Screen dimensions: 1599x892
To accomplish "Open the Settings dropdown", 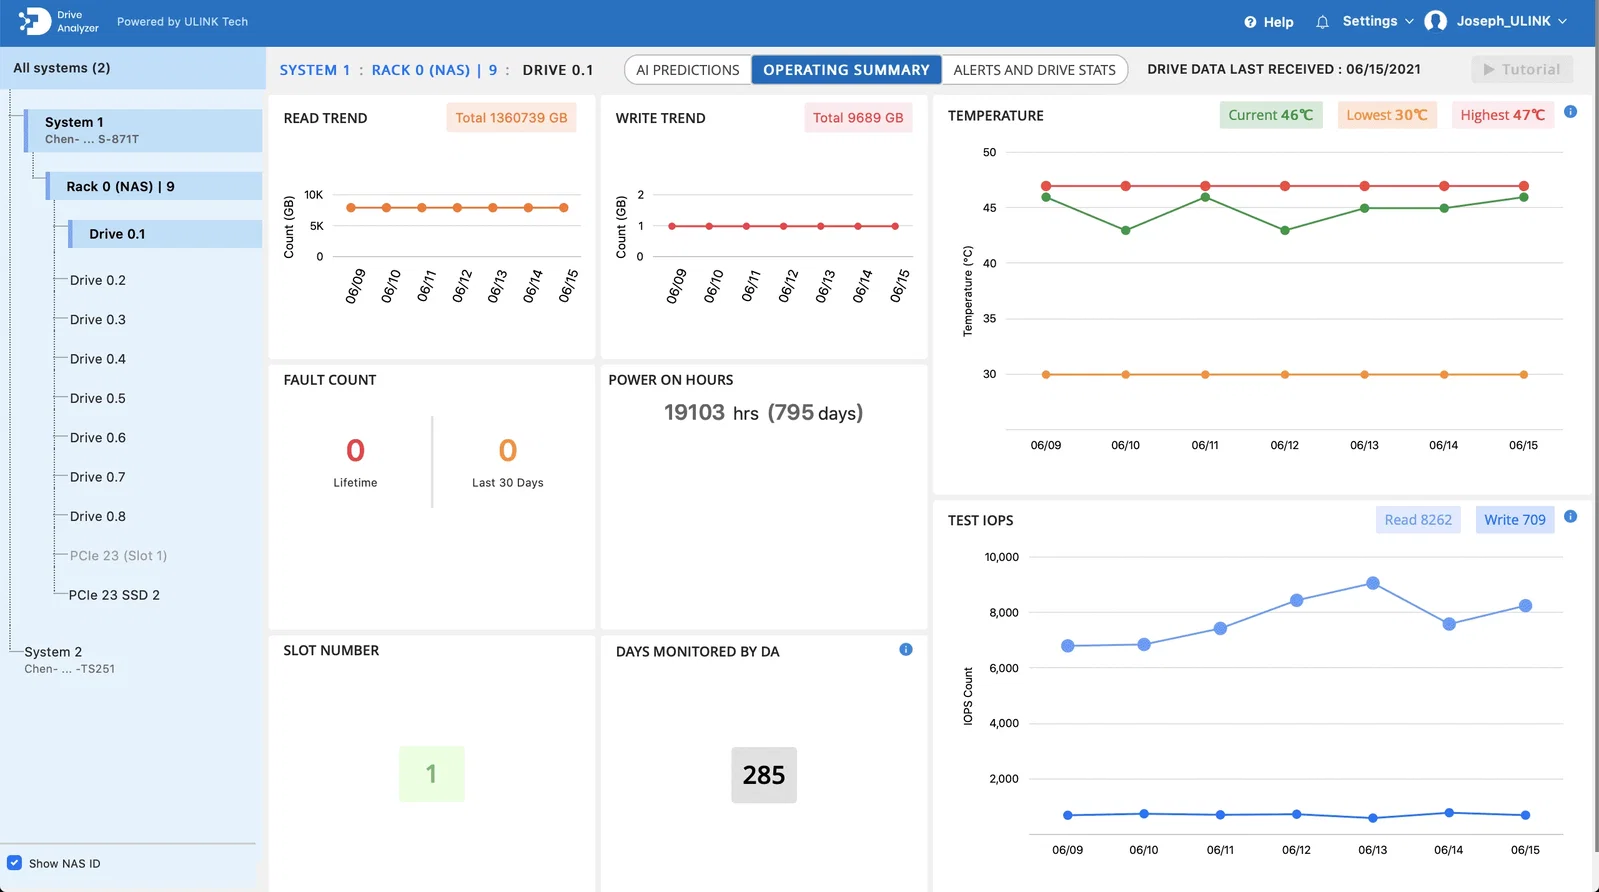I will [1378, 21].
